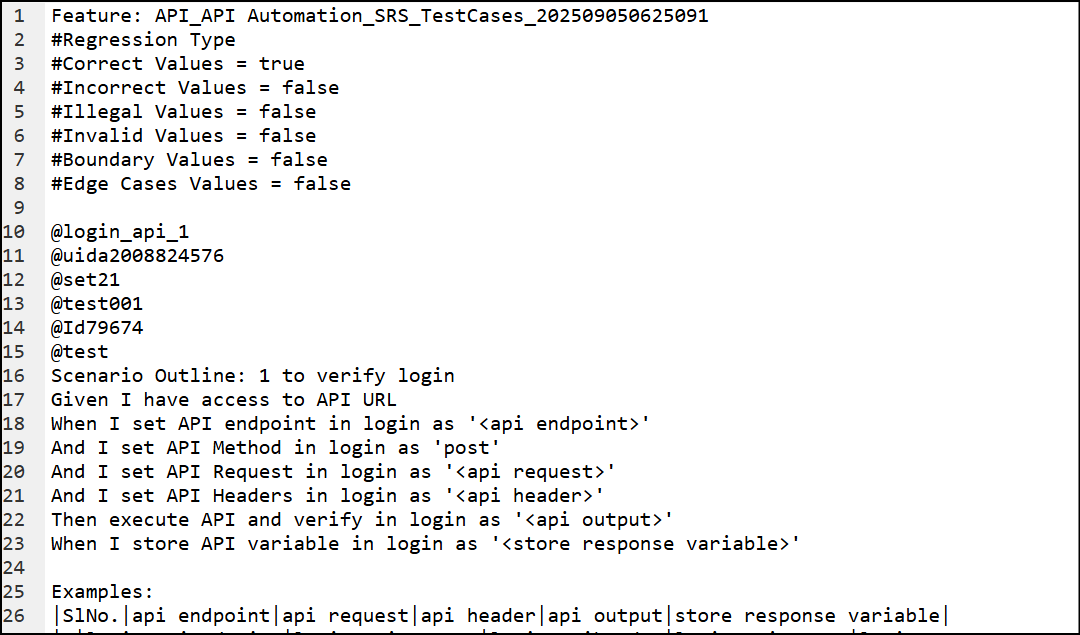
Task: Click '#Incorrect Values = false' line
Action: coord(195,88)
